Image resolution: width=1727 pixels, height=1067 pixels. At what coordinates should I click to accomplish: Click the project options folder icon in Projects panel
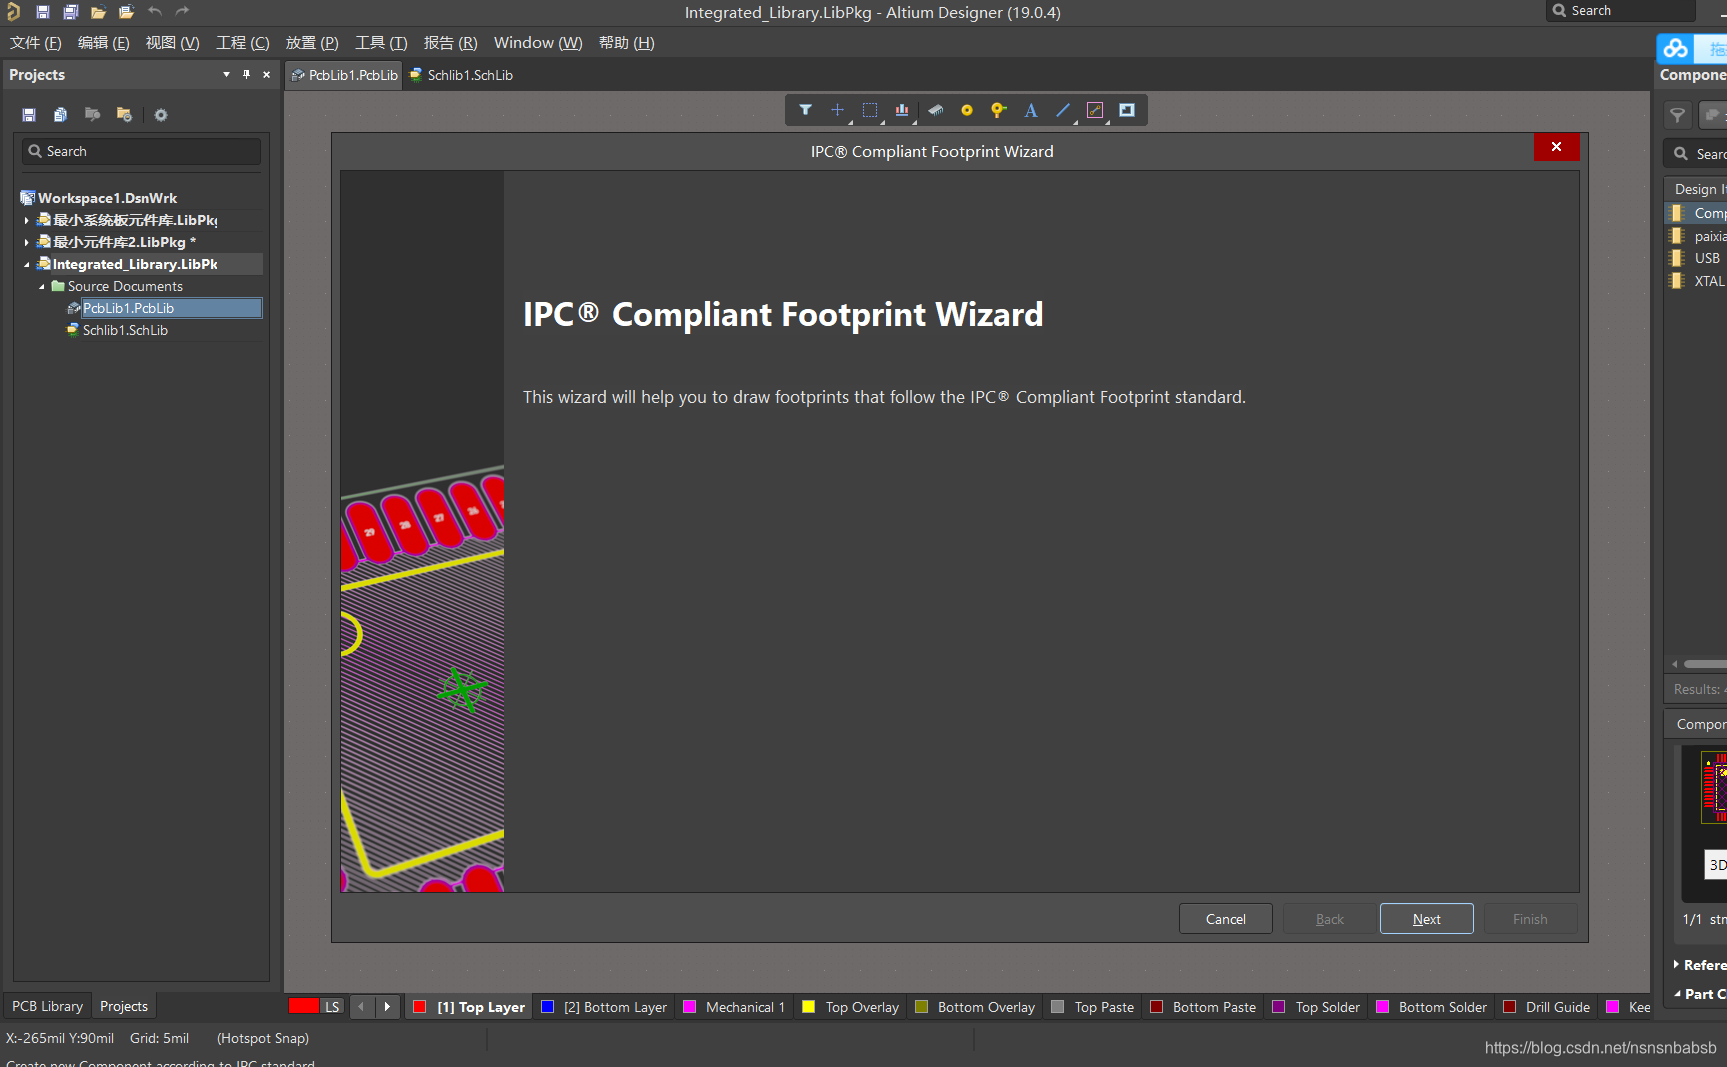click(124, 115)
